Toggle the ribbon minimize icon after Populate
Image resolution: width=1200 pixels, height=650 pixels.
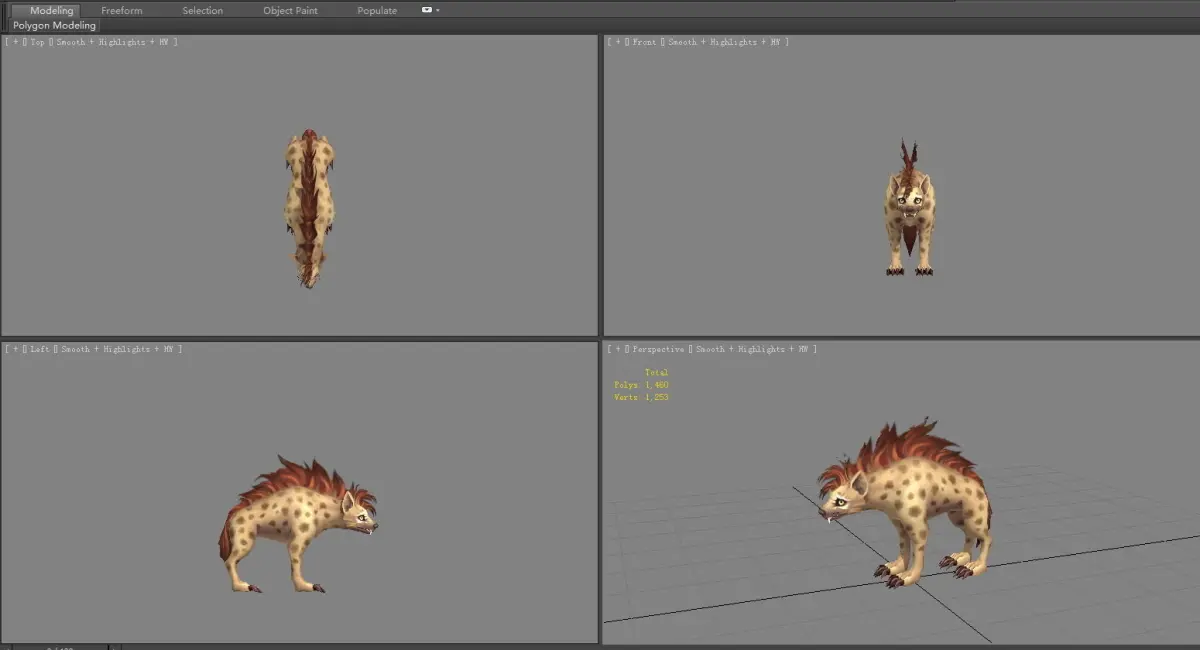[x=427, y=10]
